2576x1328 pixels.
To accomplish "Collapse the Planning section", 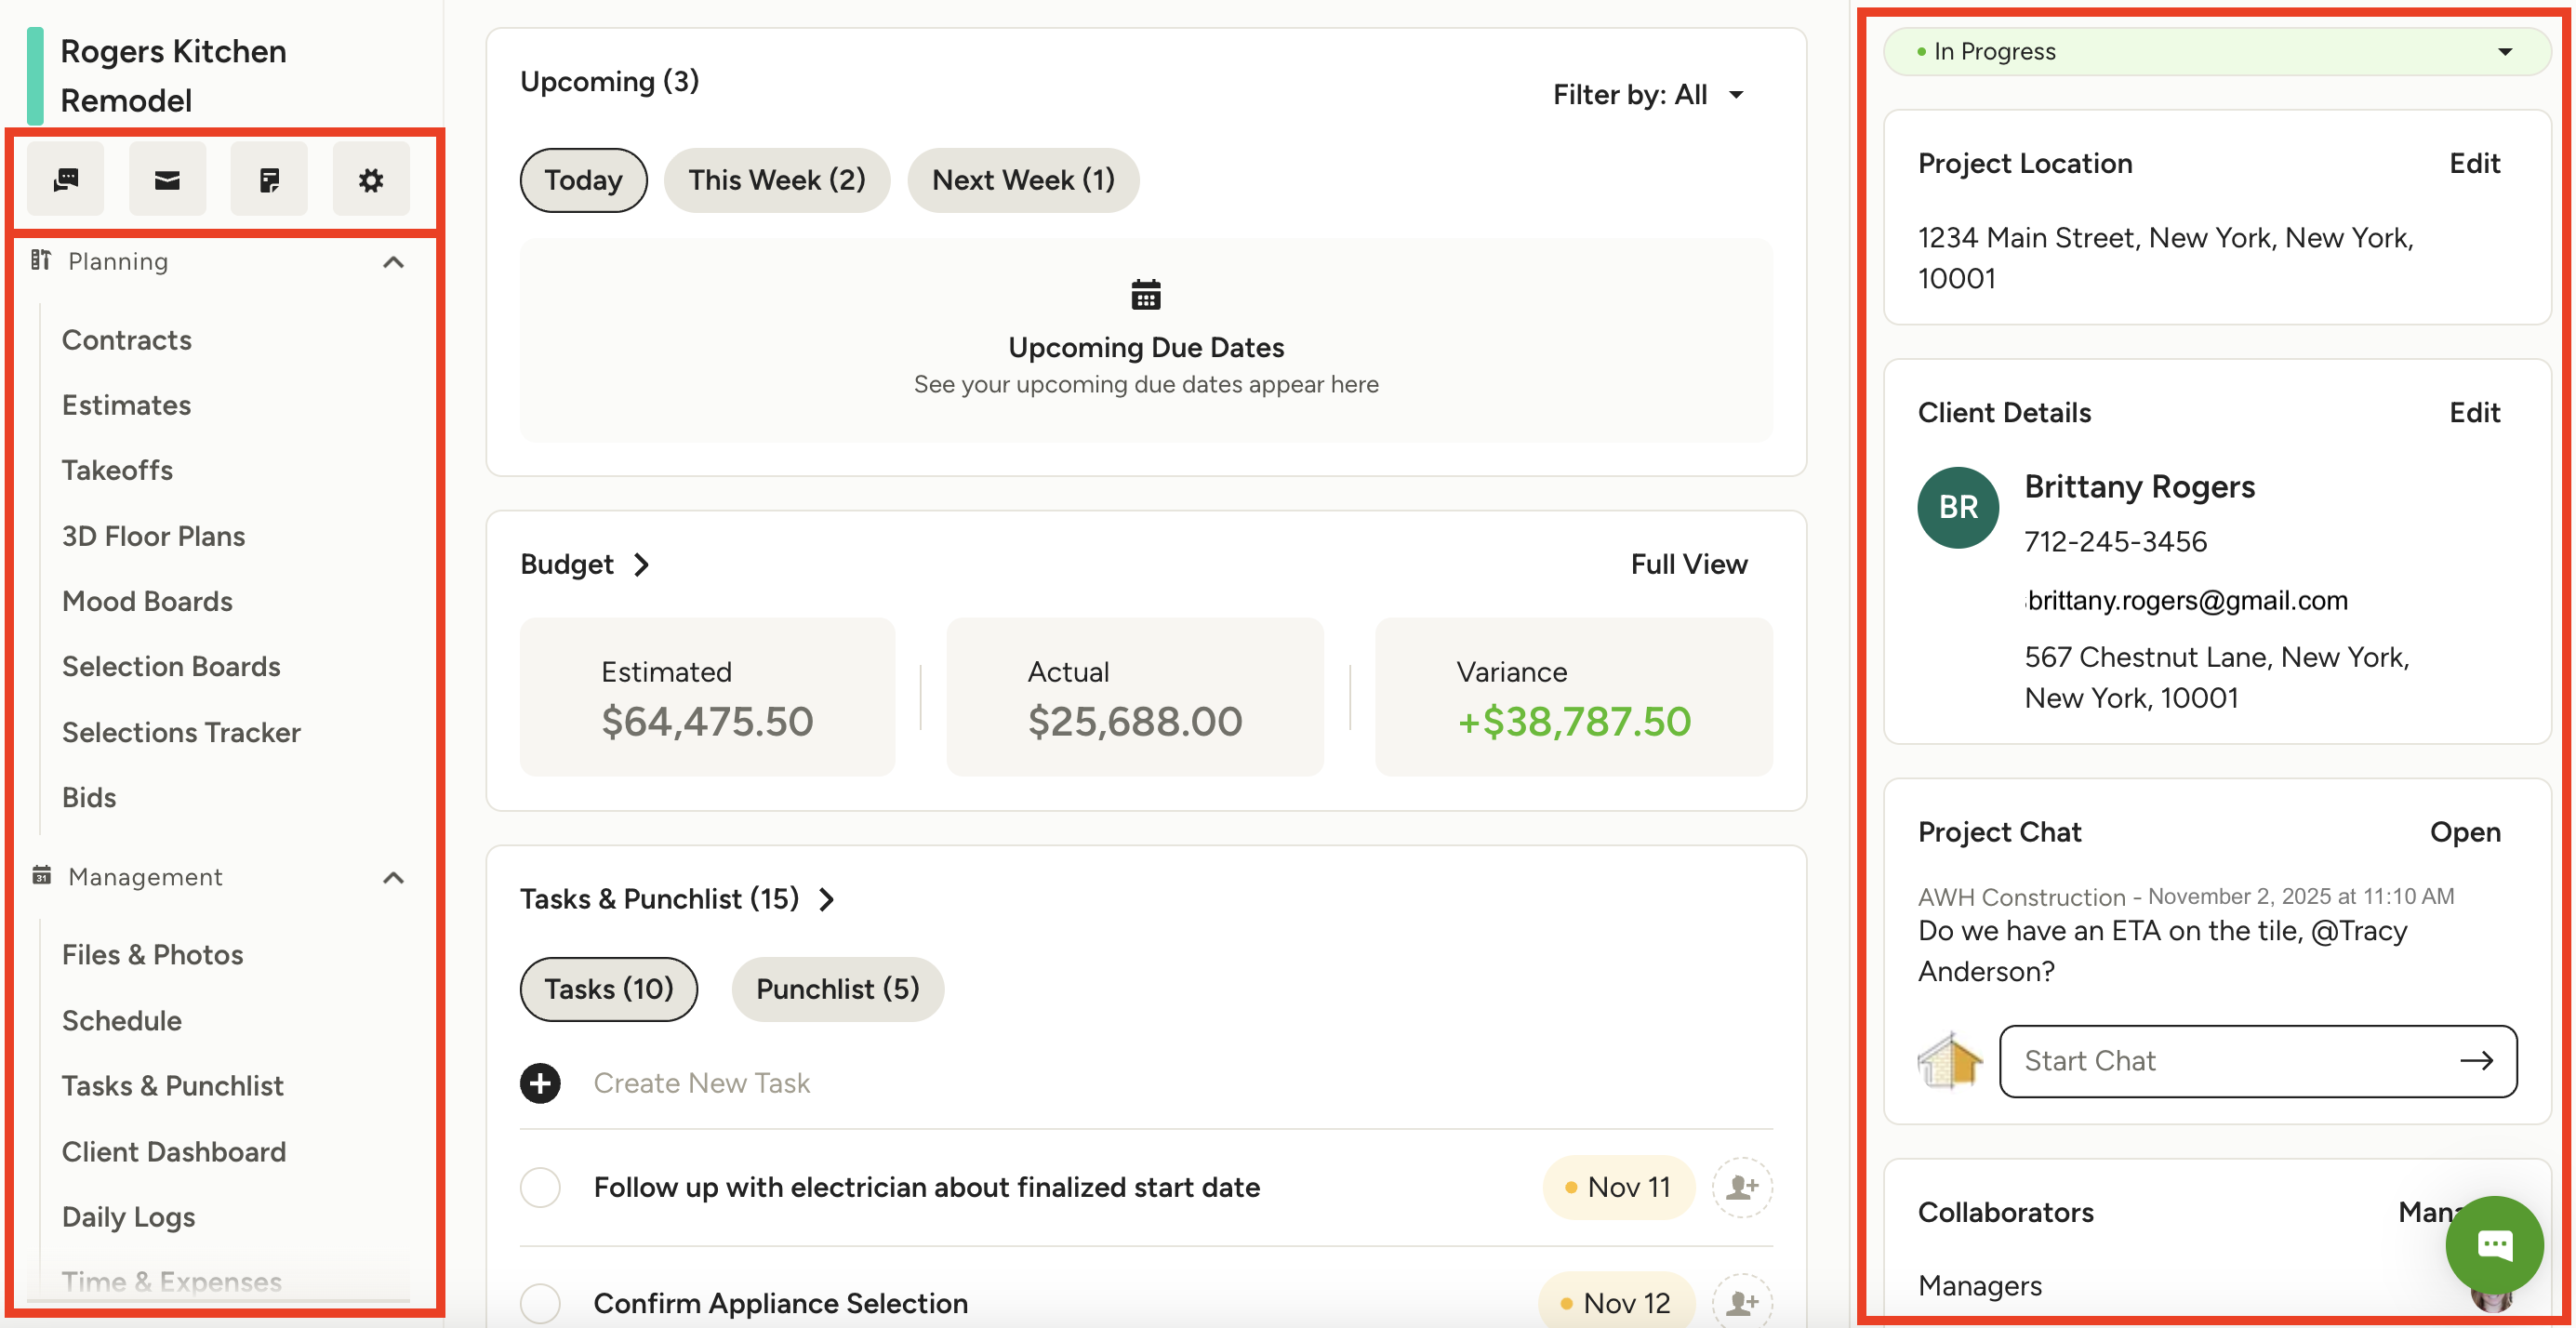I will coord(394,262).
